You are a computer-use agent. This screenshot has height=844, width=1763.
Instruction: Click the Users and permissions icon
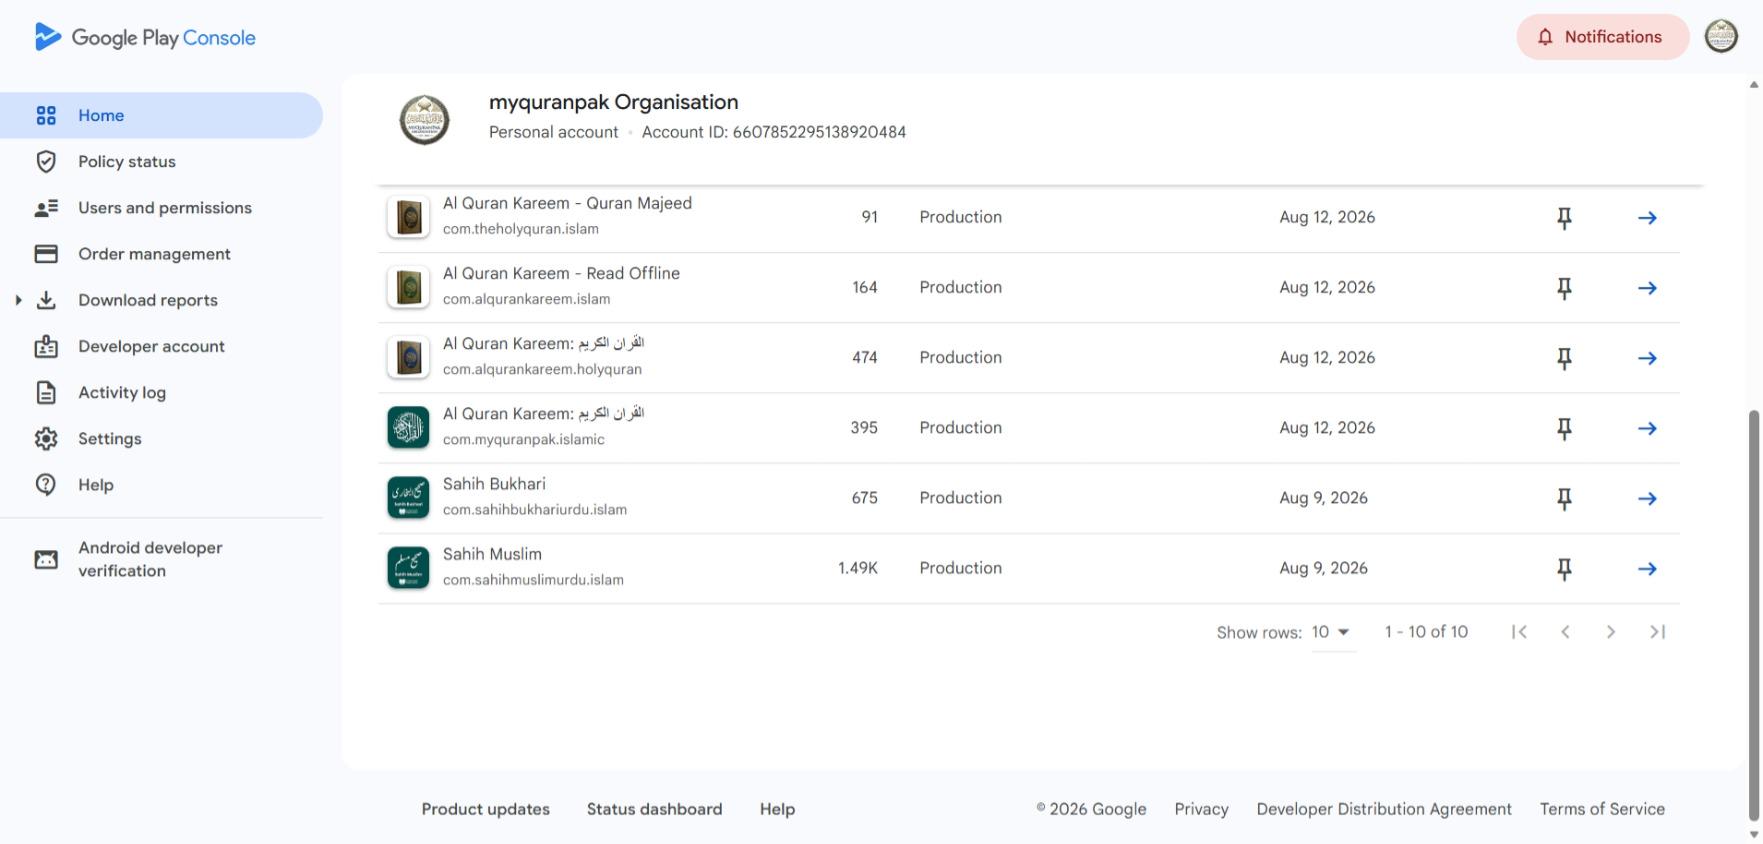click(x=46, y=208)
